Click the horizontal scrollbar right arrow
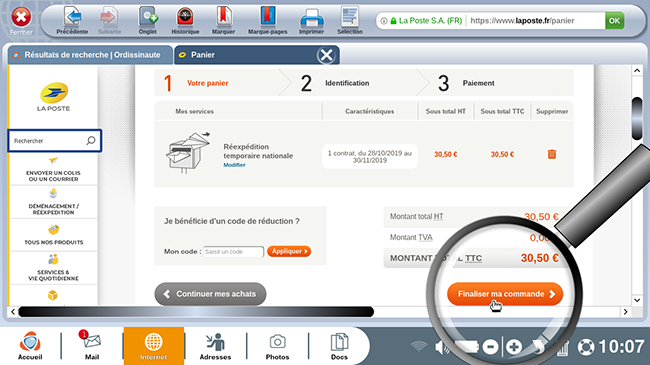650x365 pixels. click(626, 311)
